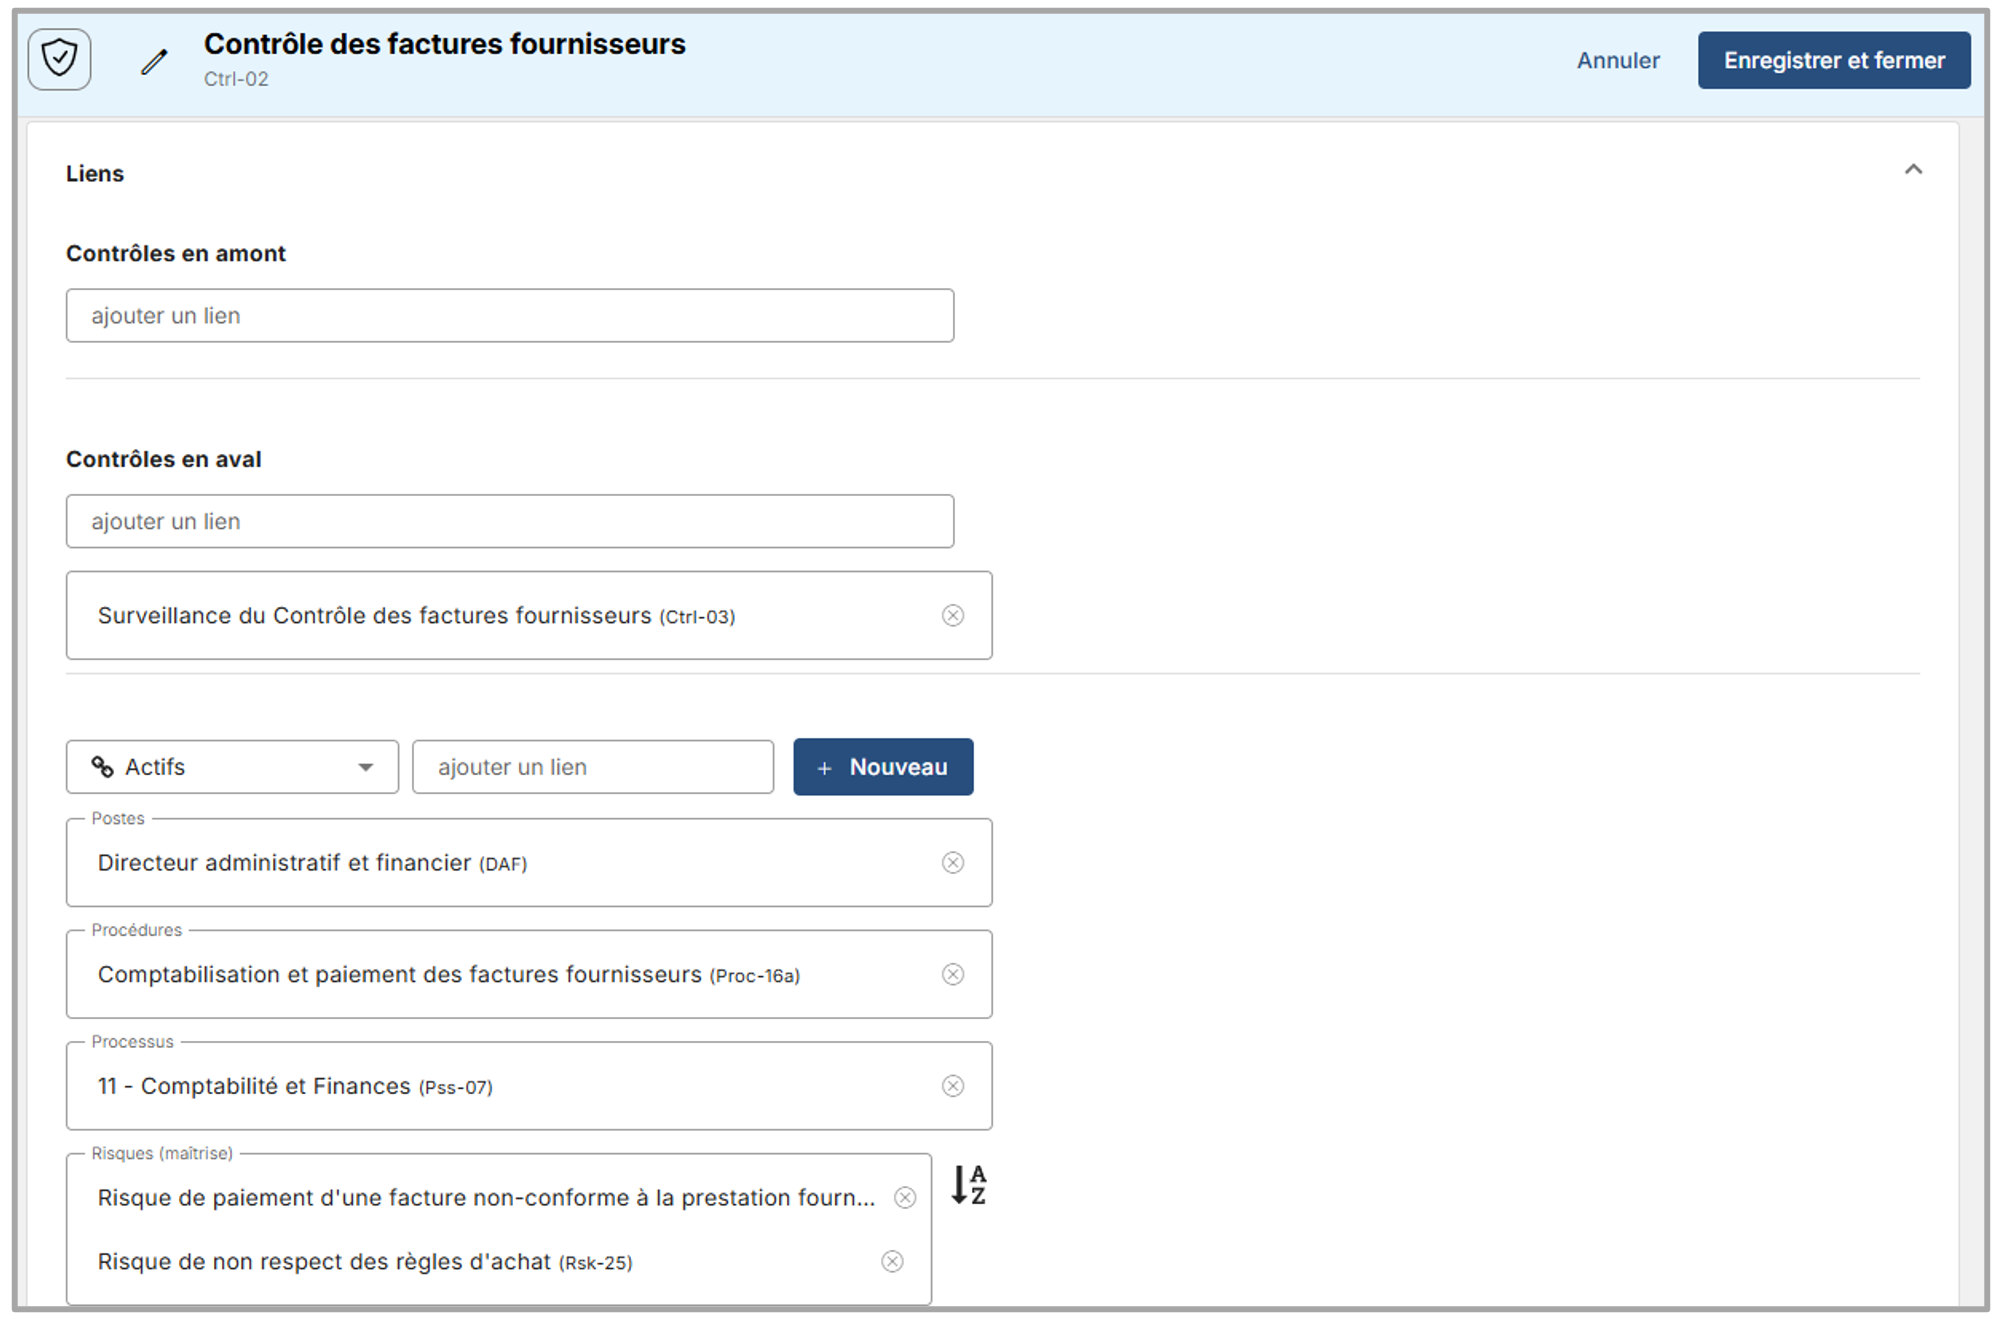The image size is (1998, 1319).
Task: Remove the Surveillance du Contrôle Ctrl-03 link
Action: point(952,615)
